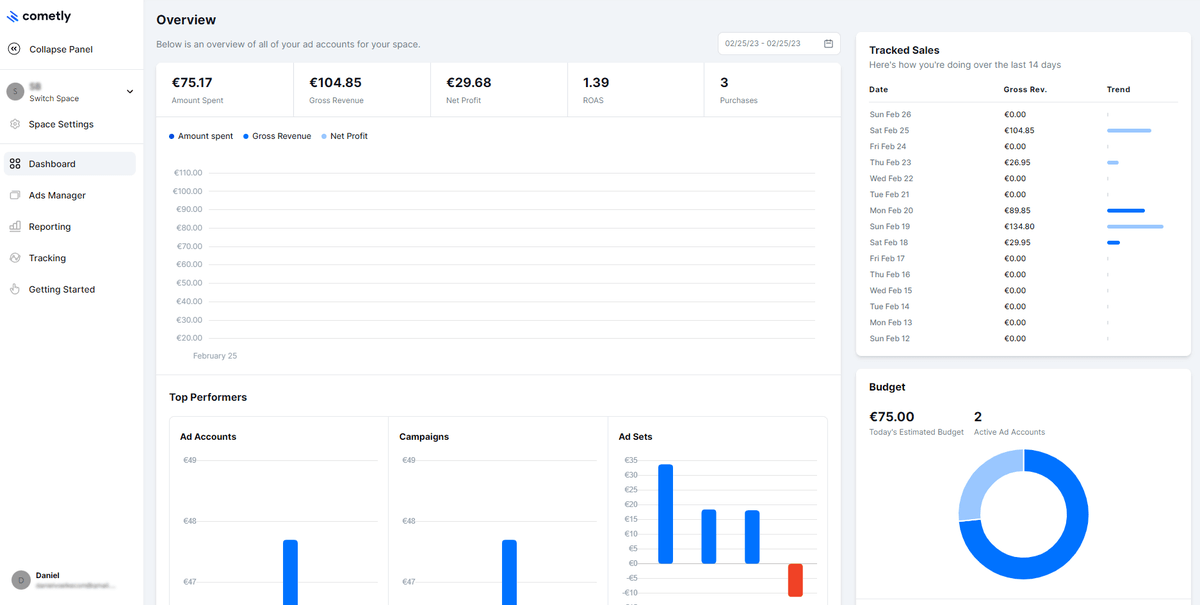Click the blue bar in Campaigns chart

pyautogui.click(x=509, y=572)
